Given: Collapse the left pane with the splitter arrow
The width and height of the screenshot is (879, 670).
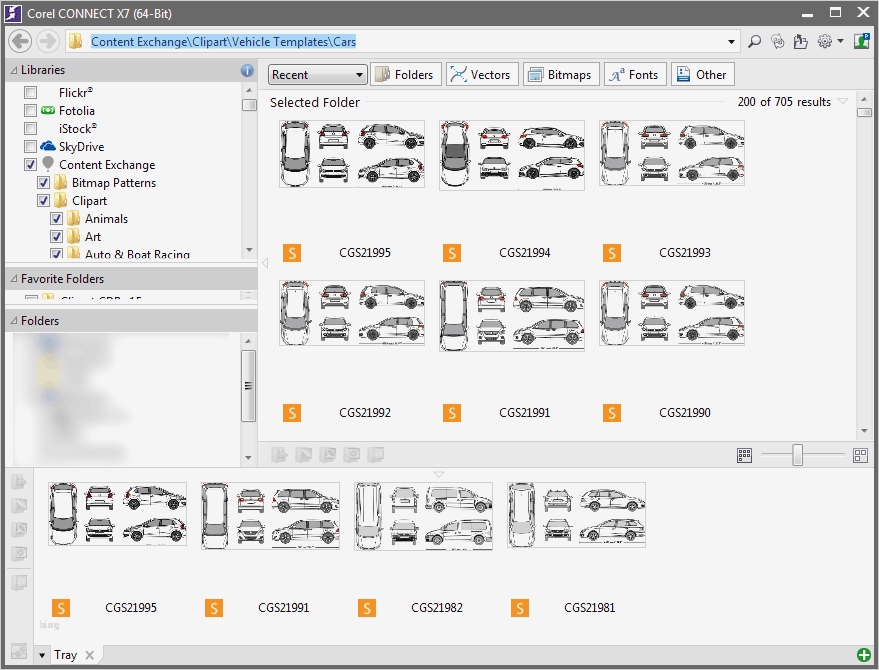Looking at the screenshot, I should pos(265,262).
